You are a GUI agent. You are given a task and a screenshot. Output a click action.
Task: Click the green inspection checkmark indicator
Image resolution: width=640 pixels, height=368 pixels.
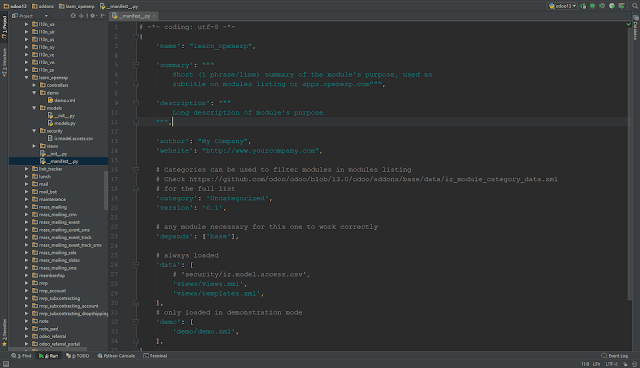629,24
